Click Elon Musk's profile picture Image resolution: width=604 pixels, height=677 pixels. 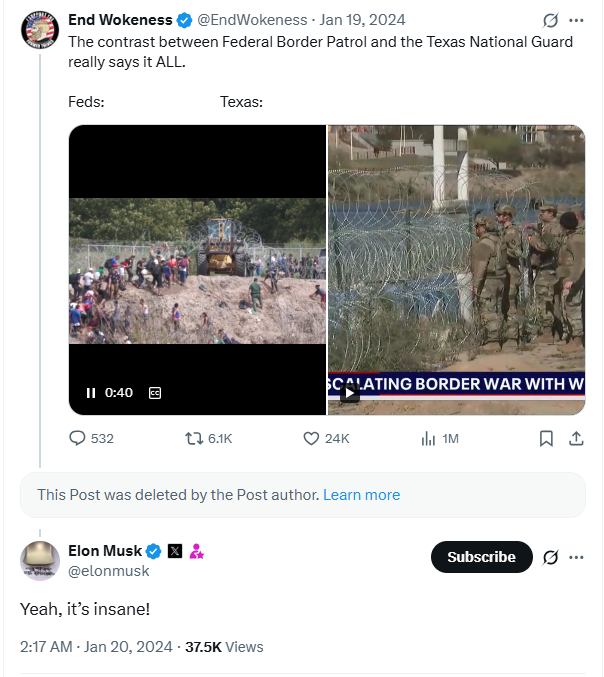pyautogui.click(x=40, y=560)
